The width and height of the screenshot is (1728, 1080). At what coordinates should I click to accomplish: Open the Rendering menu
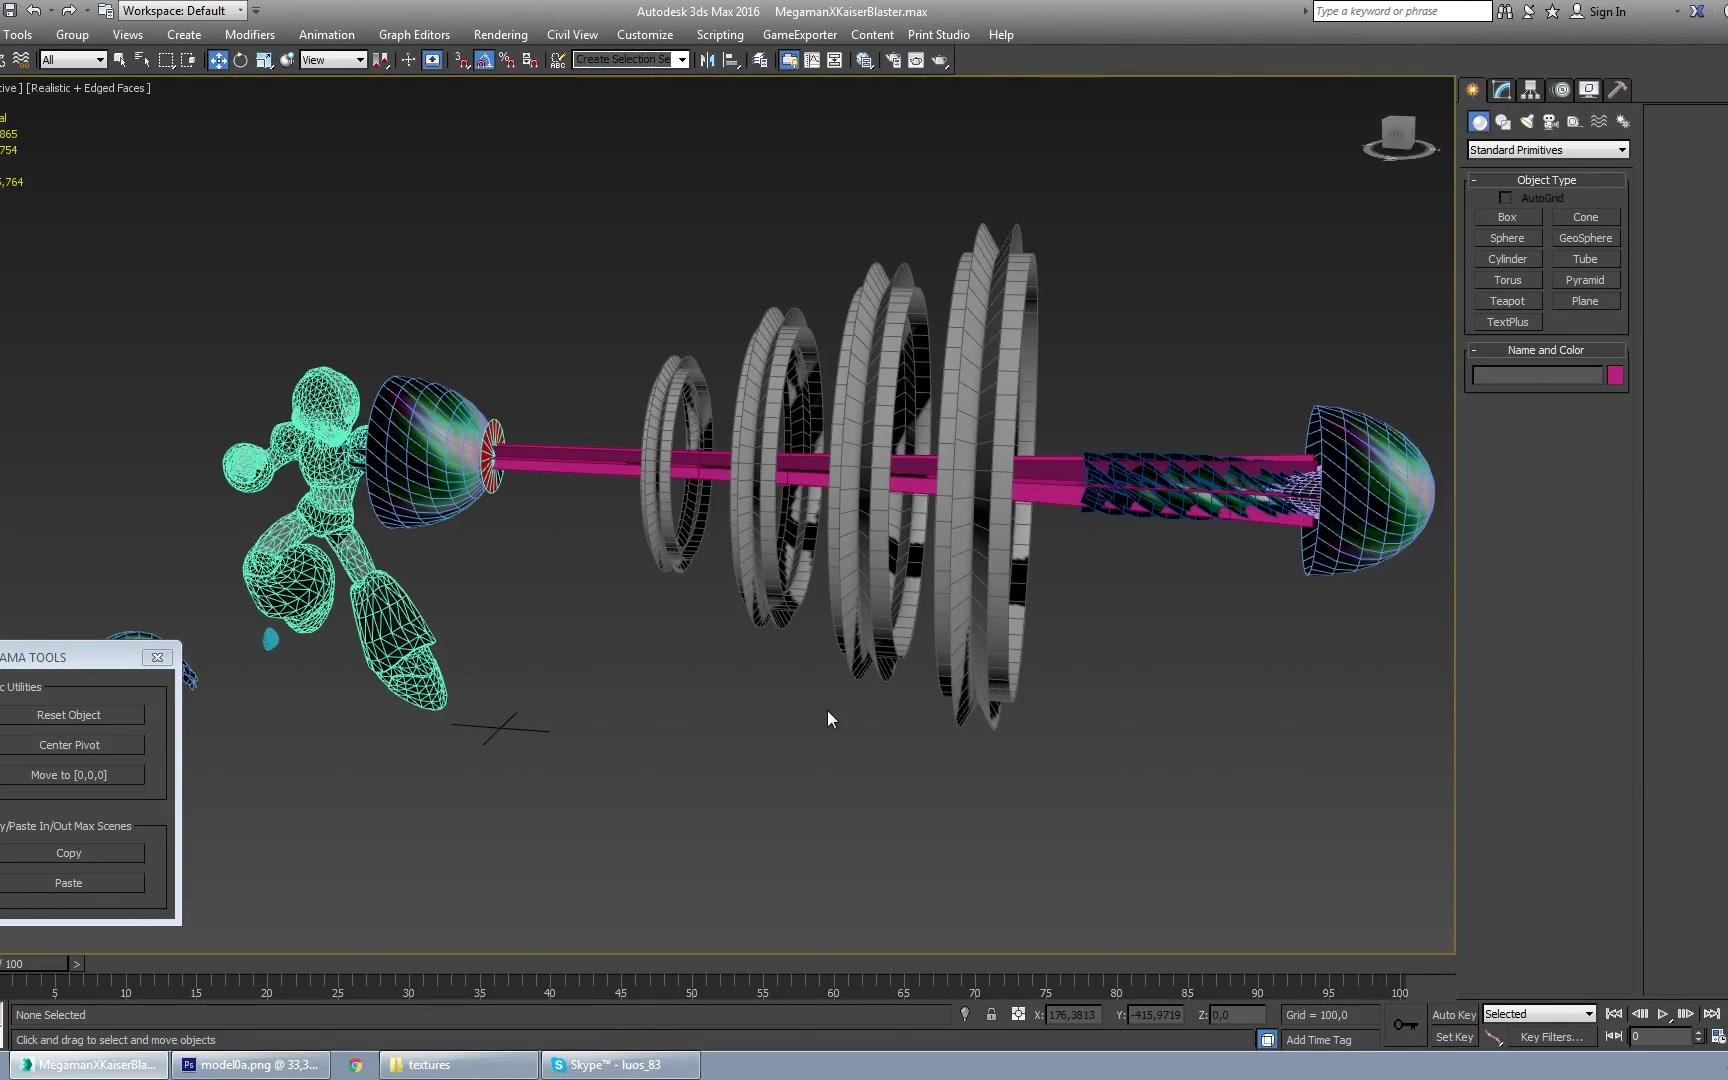coord(500,34)
